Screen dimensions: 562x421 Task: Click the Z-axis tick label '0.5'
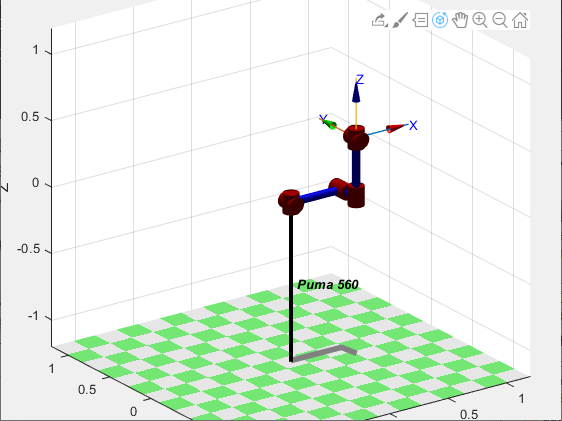click(31, 117)
